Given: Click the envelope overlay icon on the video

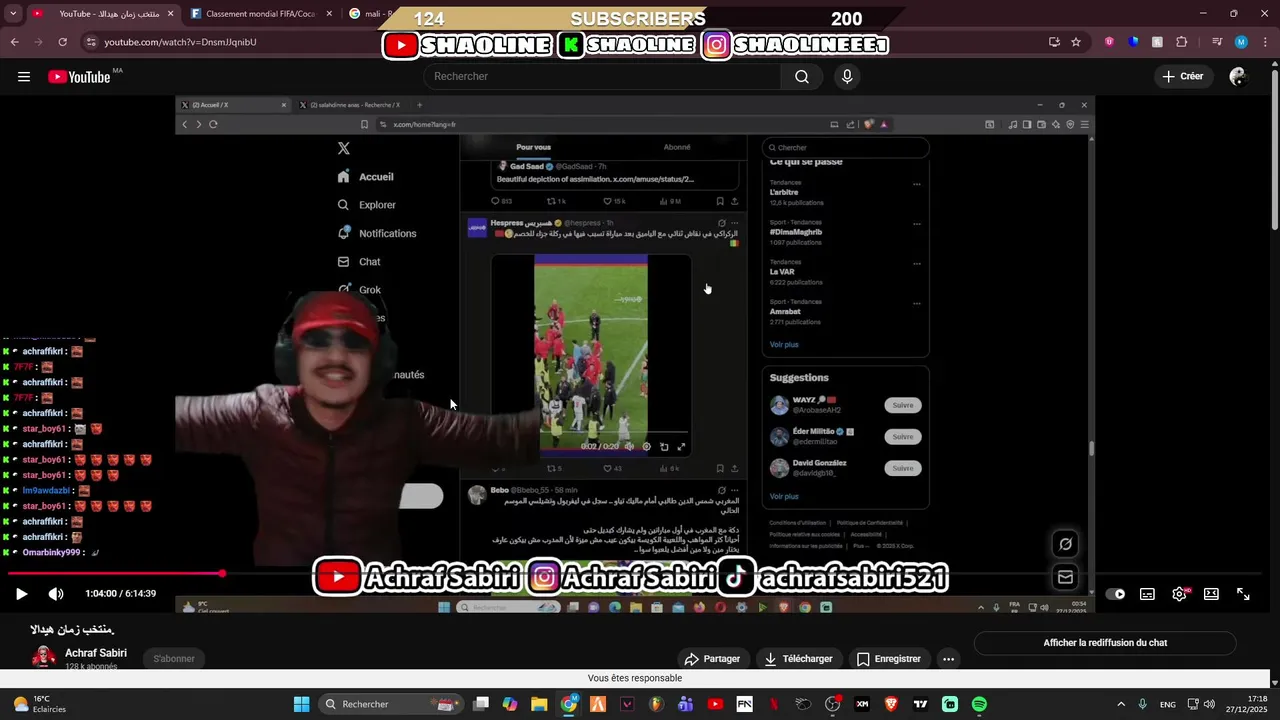Looking at the screenshot, I should pyautogui.click(x=1065, y=577).
